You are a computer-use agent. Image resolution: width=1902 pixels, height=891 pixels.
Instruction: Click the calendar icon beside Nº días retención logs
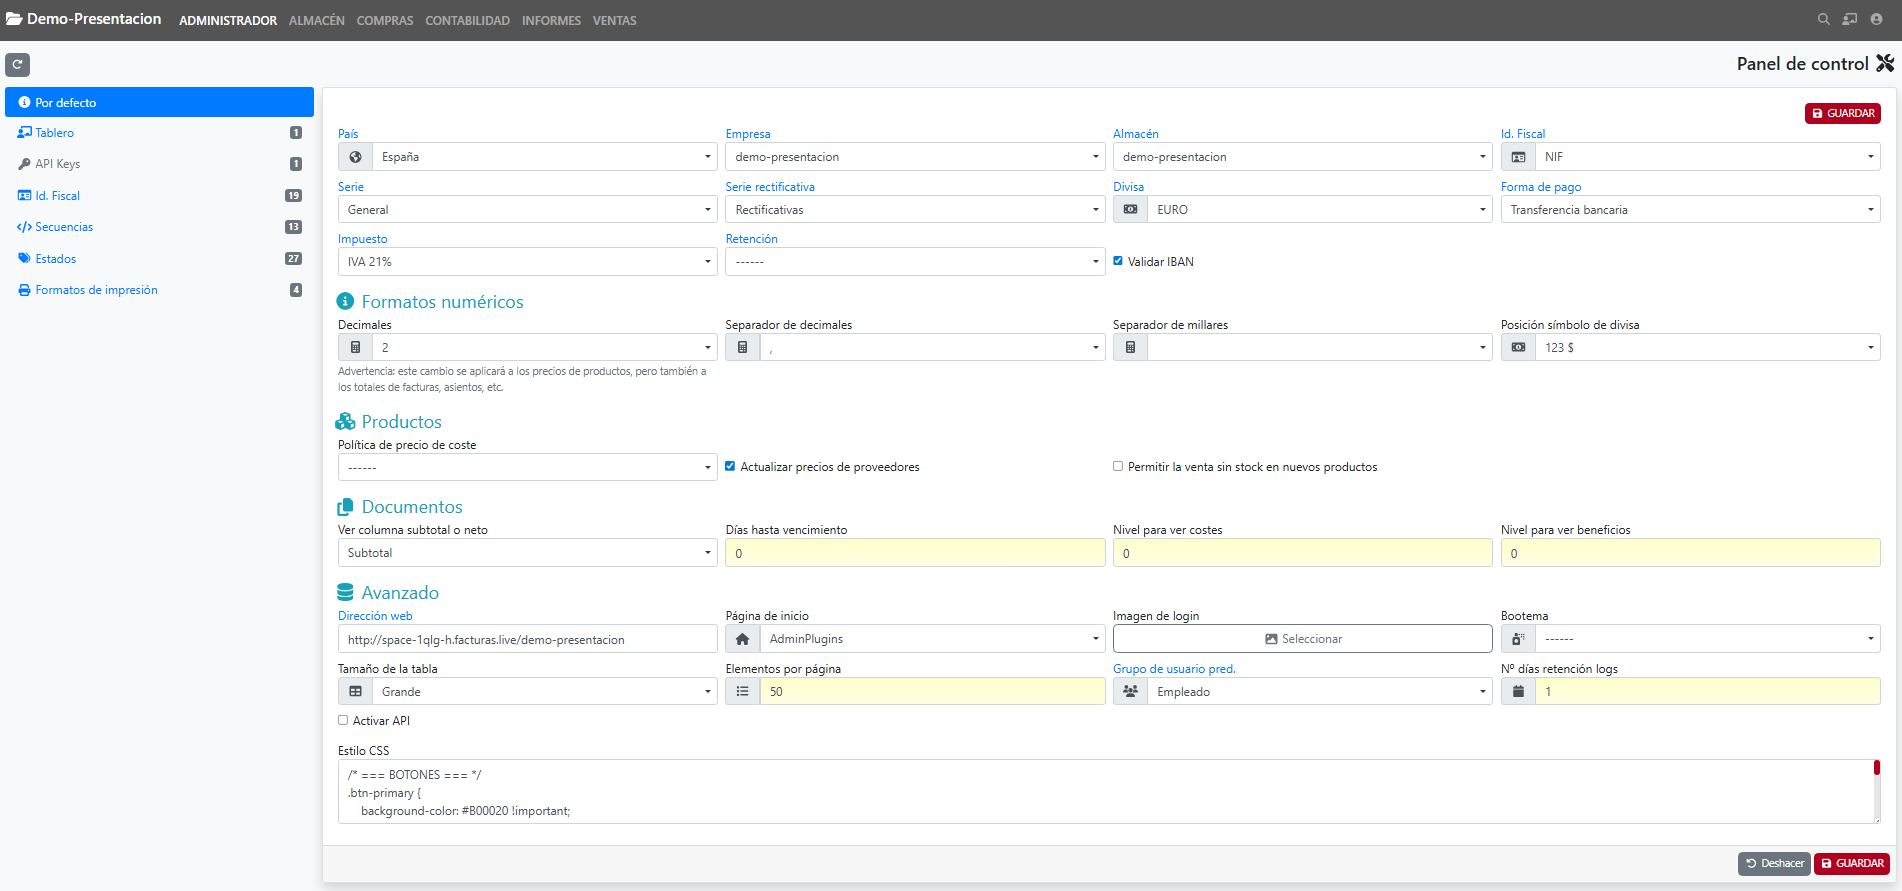coord(1518,692)
